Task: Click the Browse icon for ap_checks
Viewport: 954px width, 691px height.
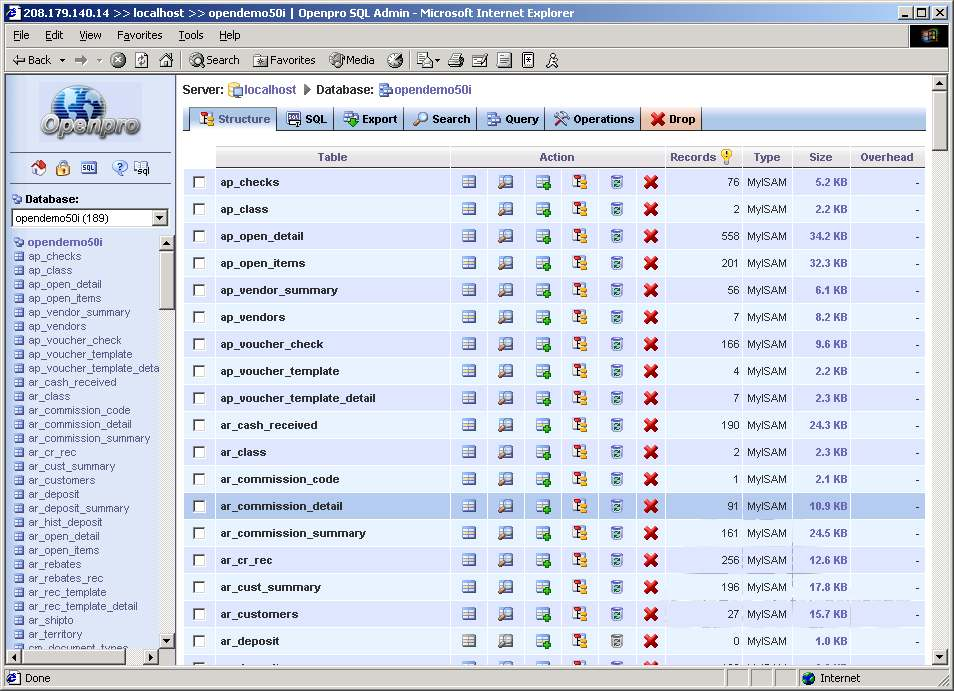Action: 468,182
